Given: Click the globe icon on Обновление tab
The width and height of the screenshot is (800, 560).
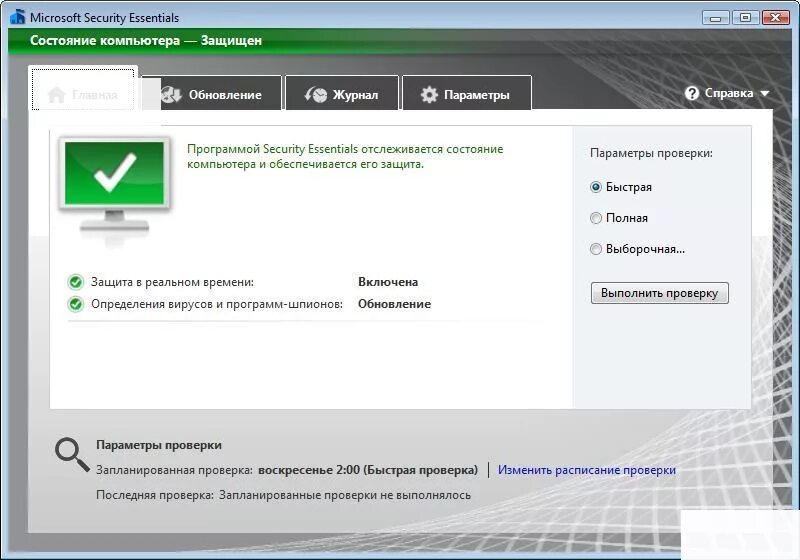Looking at the screenshot, I should (x=171, y=94).
